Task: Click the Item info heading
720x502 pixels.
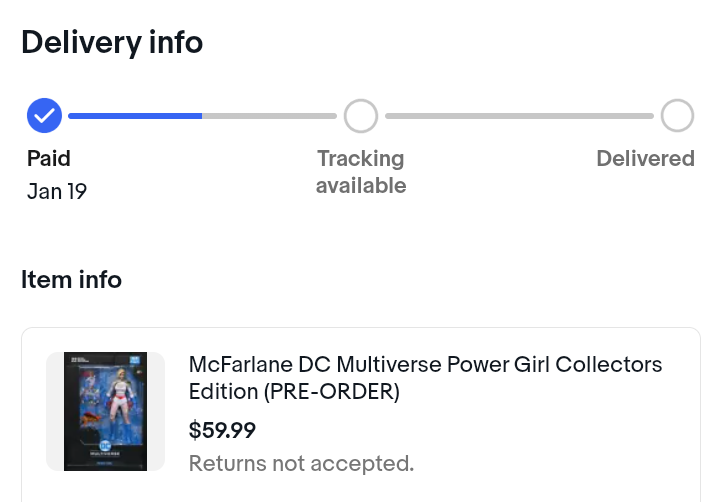Action: (x=71, y=280)
